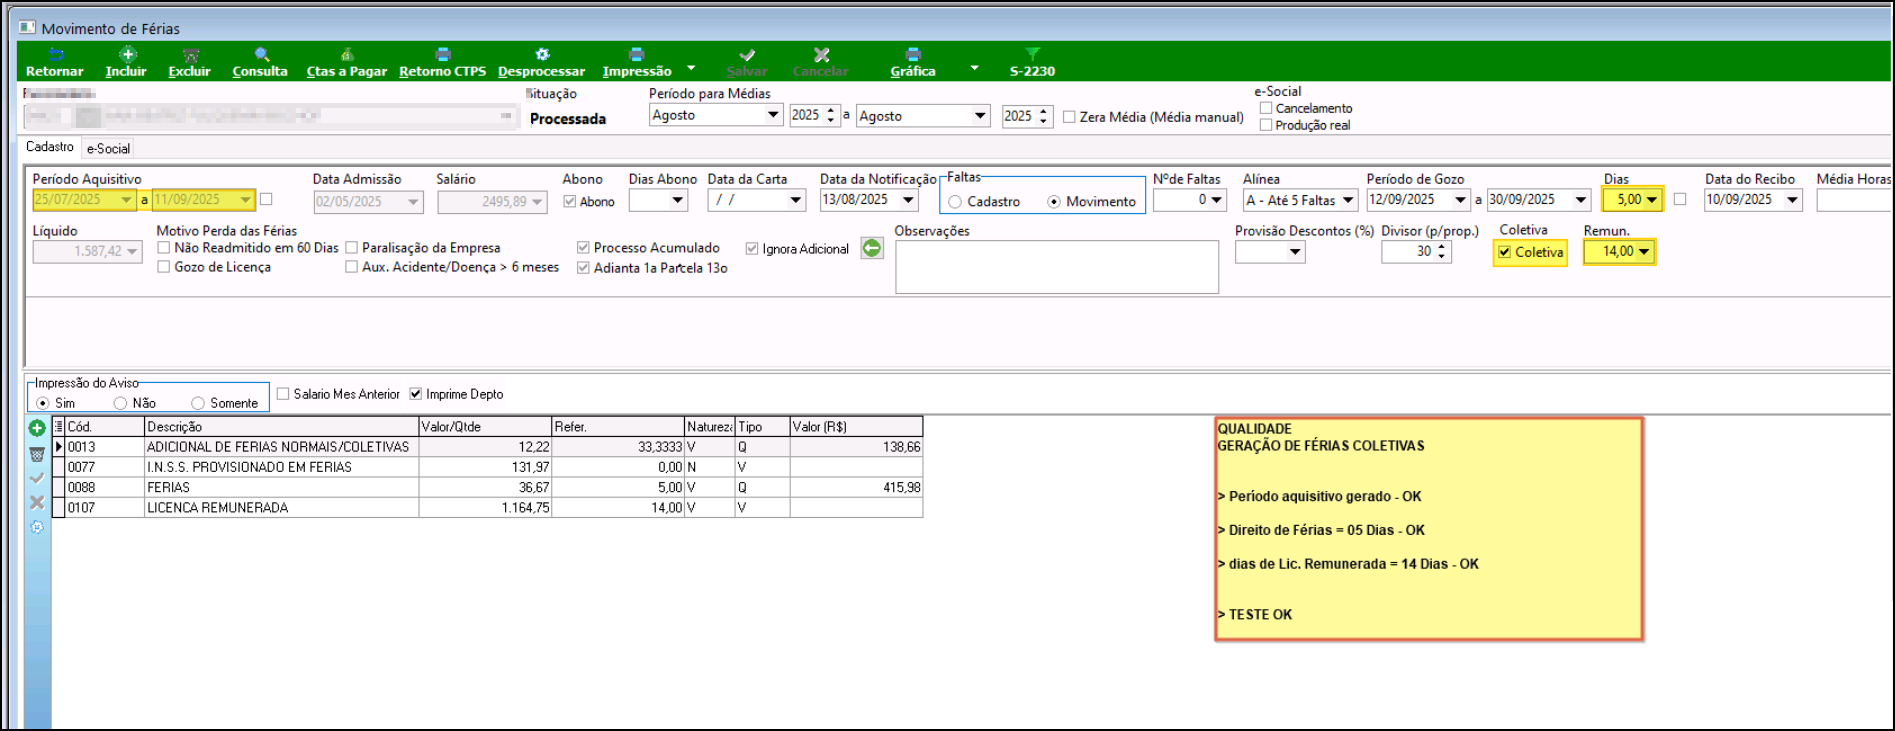The width and height of the screenshot is (1895, 731).
Task: Select the row I.N.S.S. PROVISIONADO EM FERIAS
Action: tap(488, 467)
